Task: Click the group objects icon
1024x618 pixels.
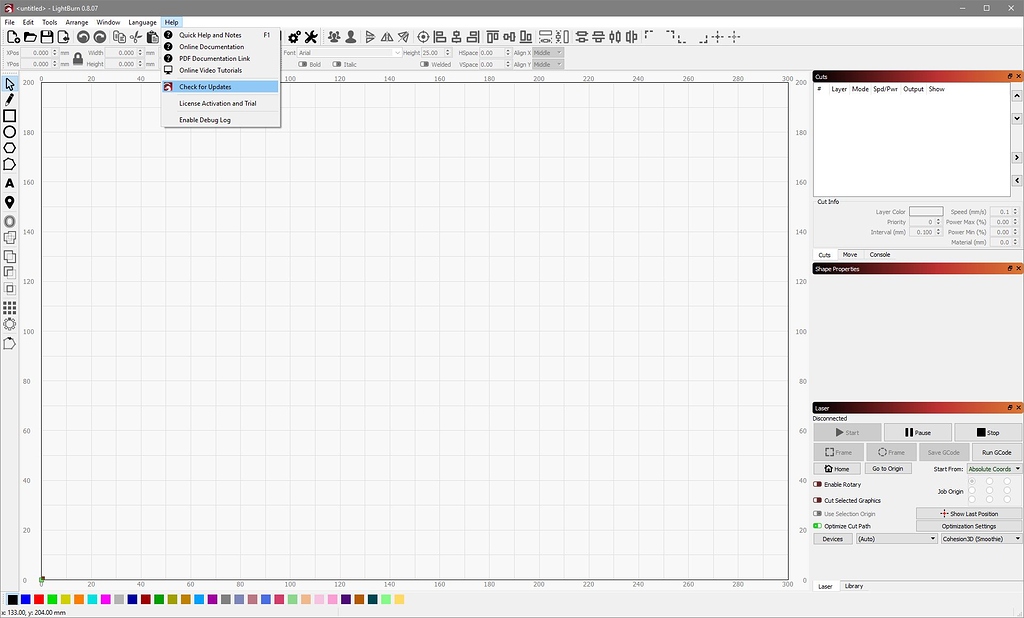Action: [334, 37]
